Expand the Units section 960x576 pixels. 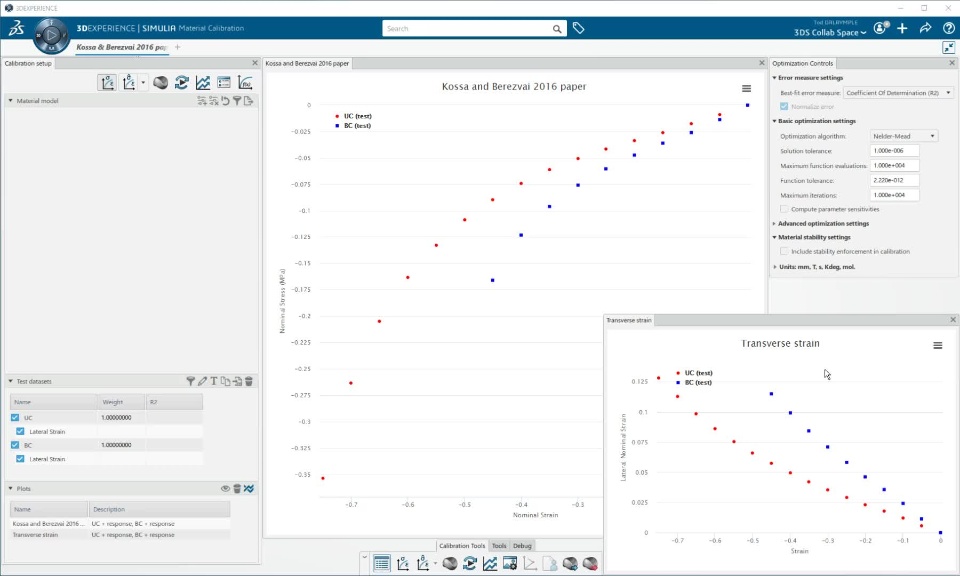click(774, 267)
